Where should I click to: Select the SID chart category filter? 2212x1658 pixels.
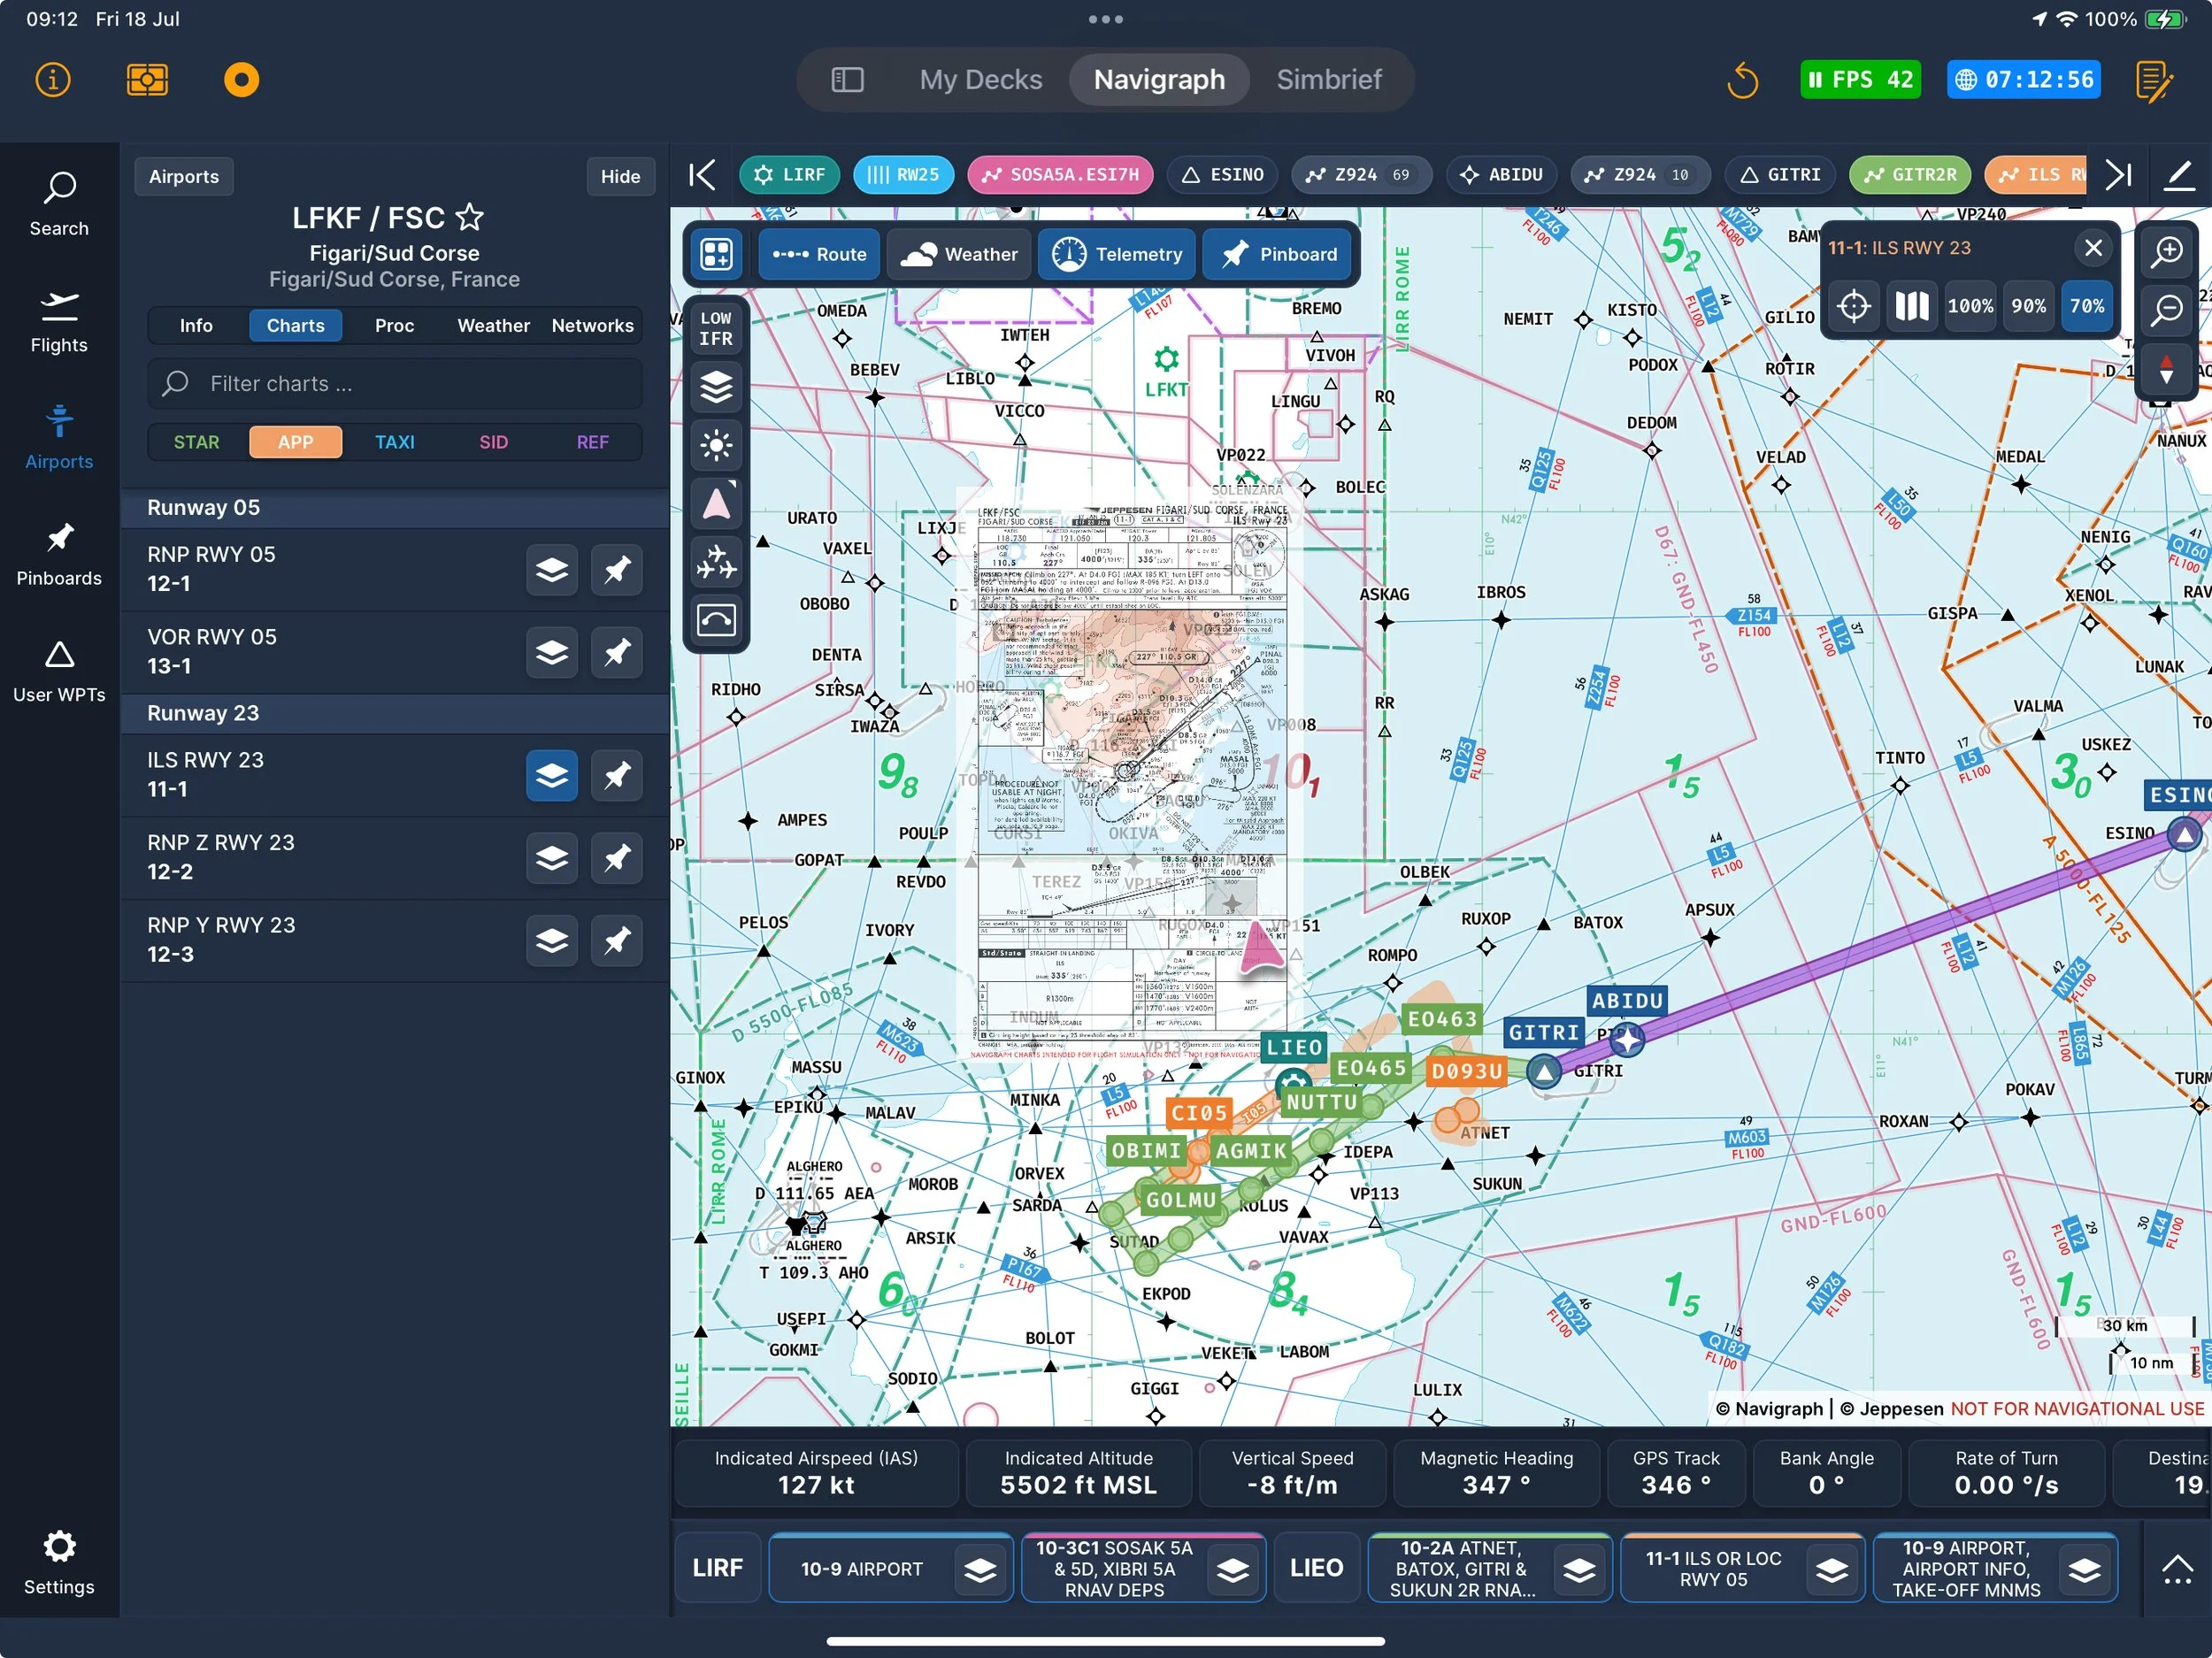tap(493, 442)
